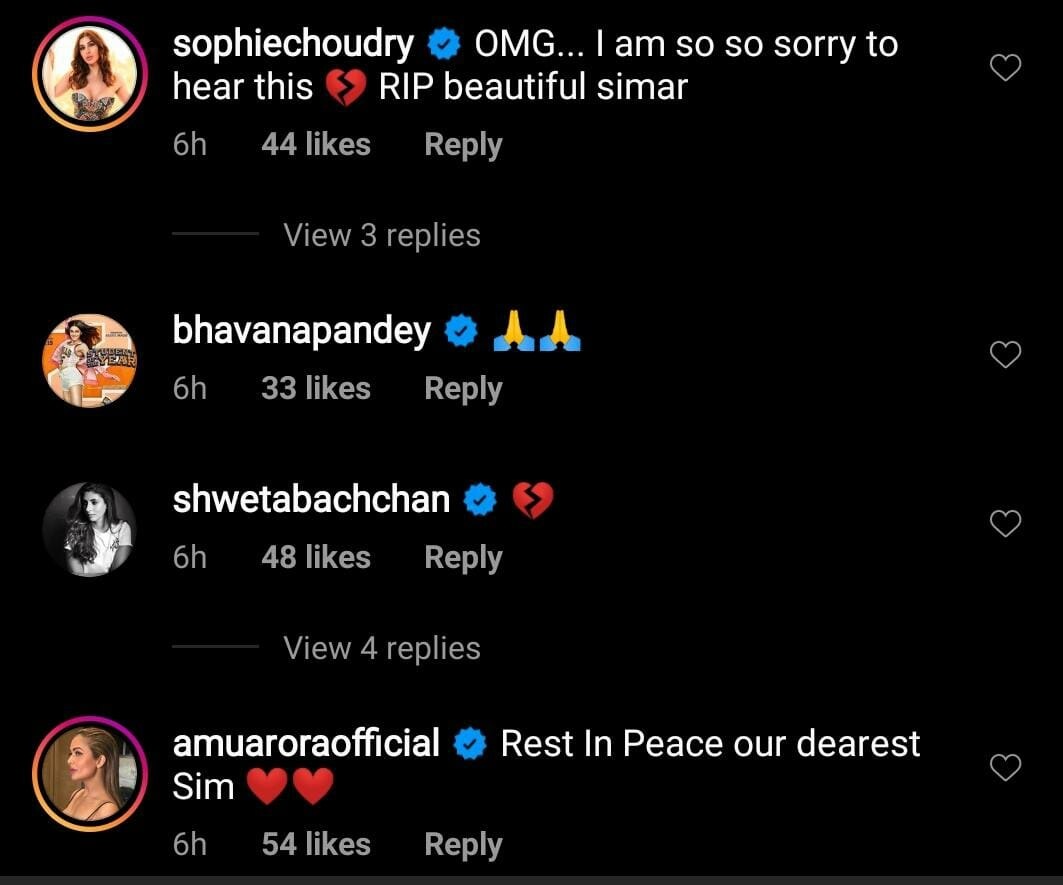Open amuaroraofficial's profile picture
This screenshot has width=1063, height=885.
tap(90, 773)
